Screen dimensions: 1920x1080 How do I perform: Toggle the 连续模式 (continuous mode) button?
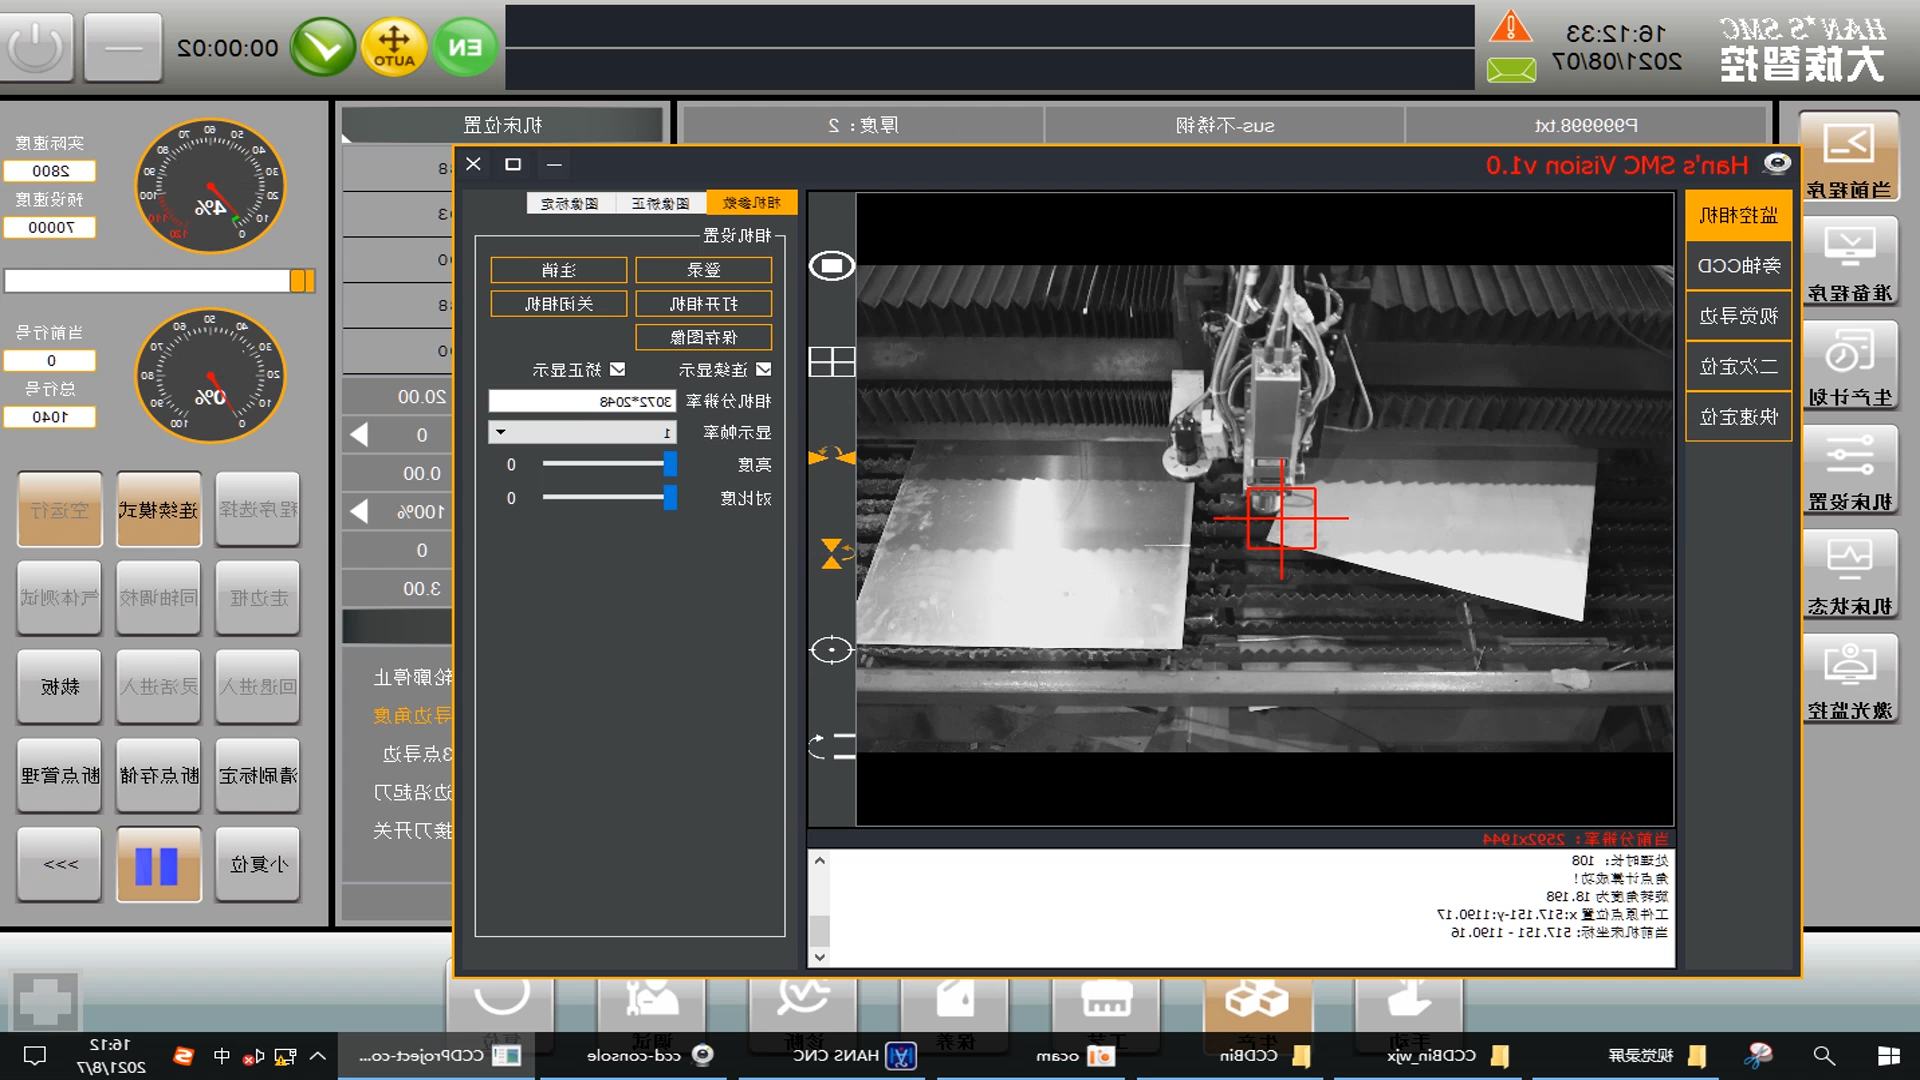[158, 510]
